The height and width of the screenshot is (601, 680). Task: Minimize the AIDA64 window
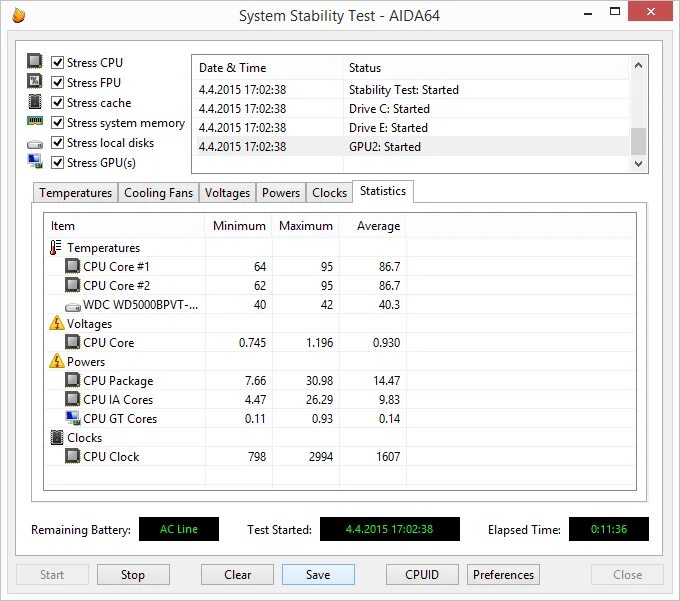(x=588, y=13)
